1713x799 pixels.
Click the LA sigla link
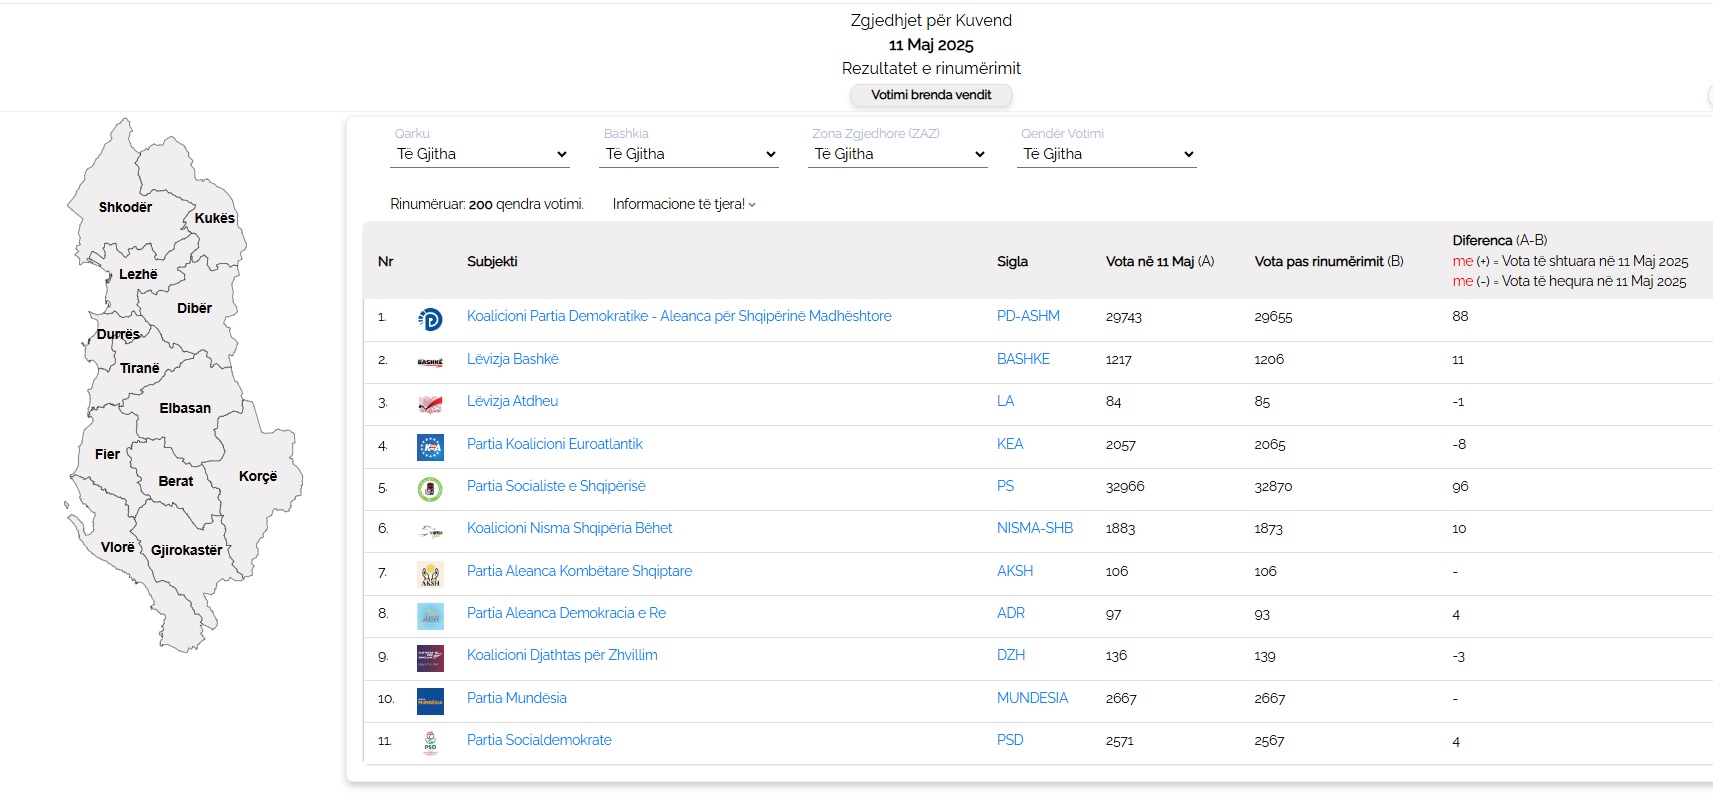coord(1005,401)
